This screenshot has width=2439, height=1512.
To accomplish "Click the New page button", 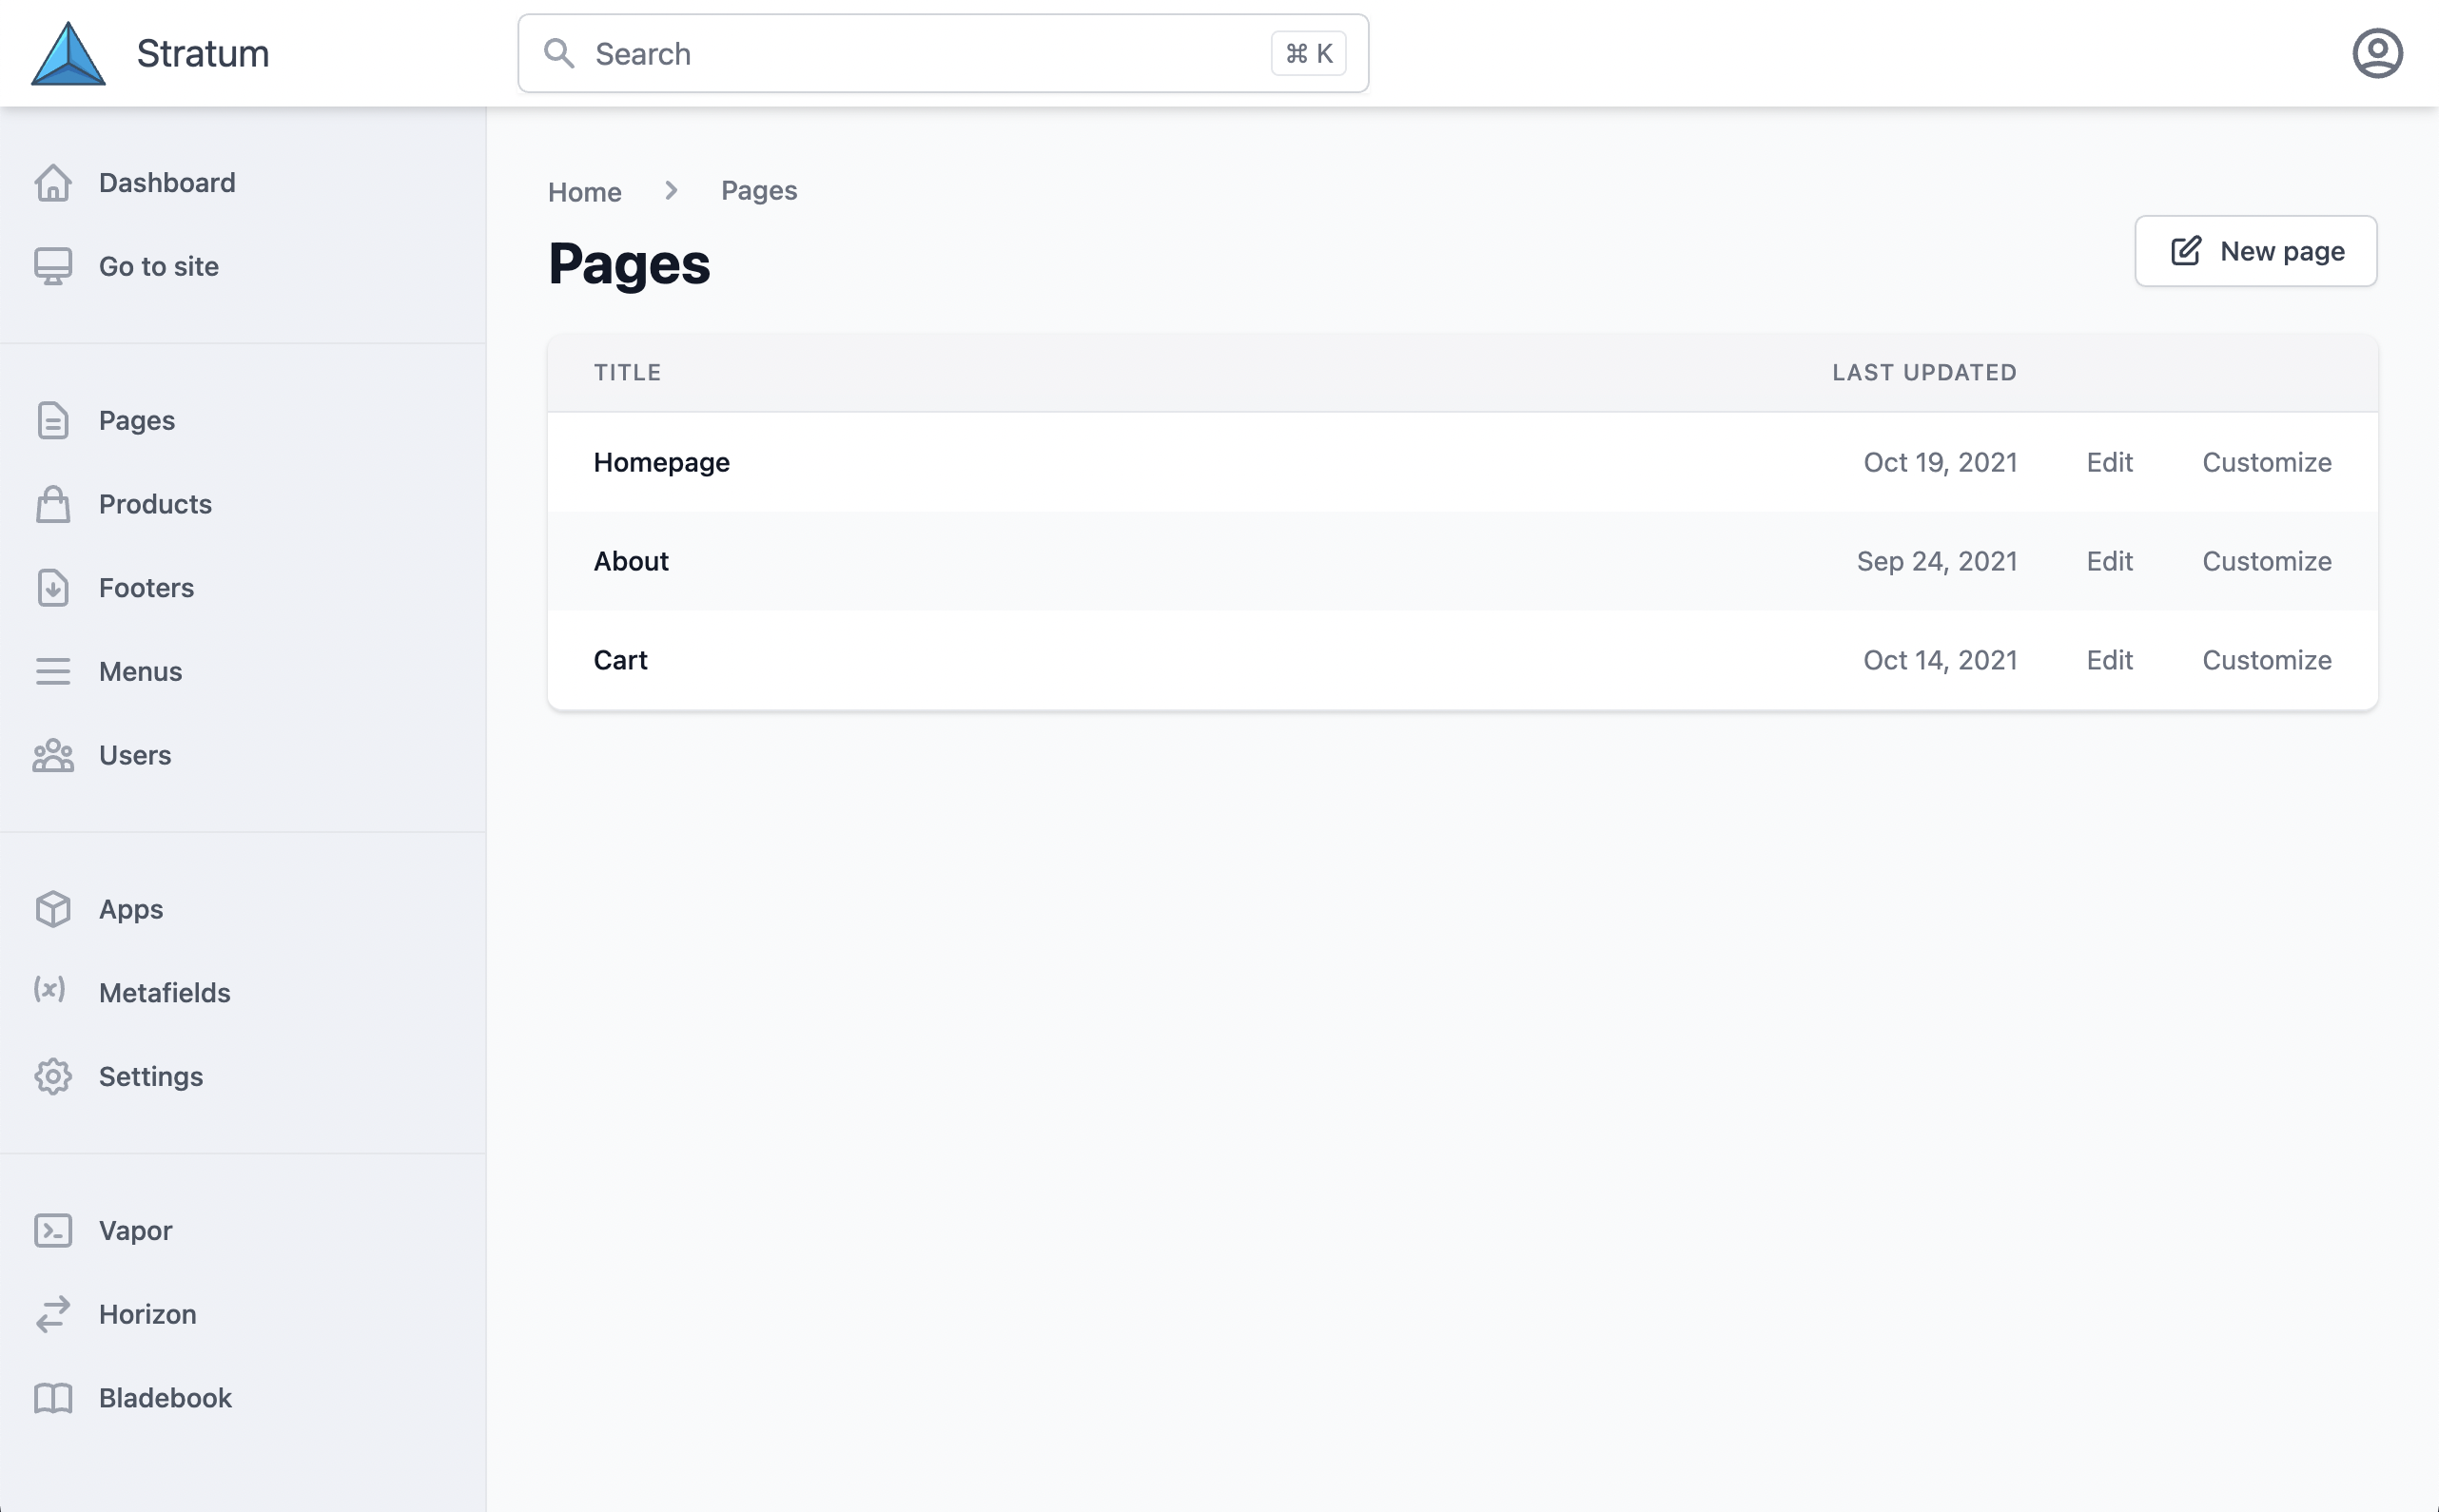I will [x=2254, y=251].
